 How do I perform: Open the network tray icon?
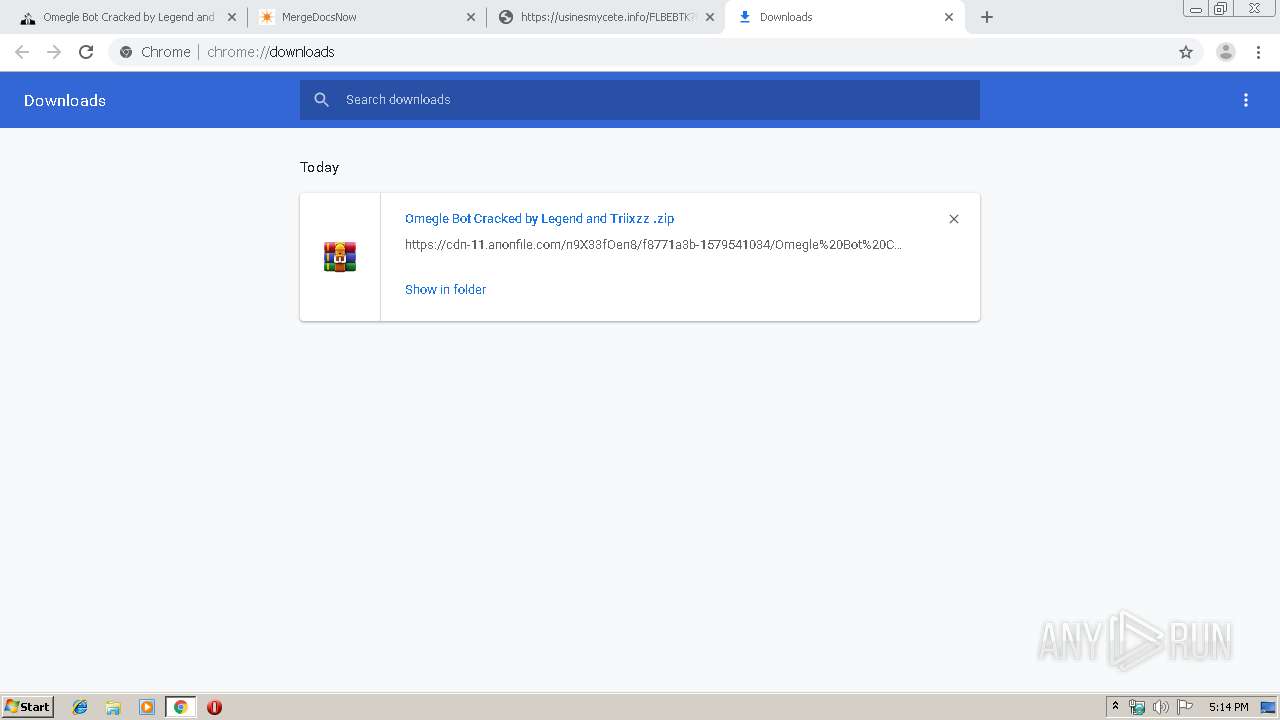click(1137, 707)
